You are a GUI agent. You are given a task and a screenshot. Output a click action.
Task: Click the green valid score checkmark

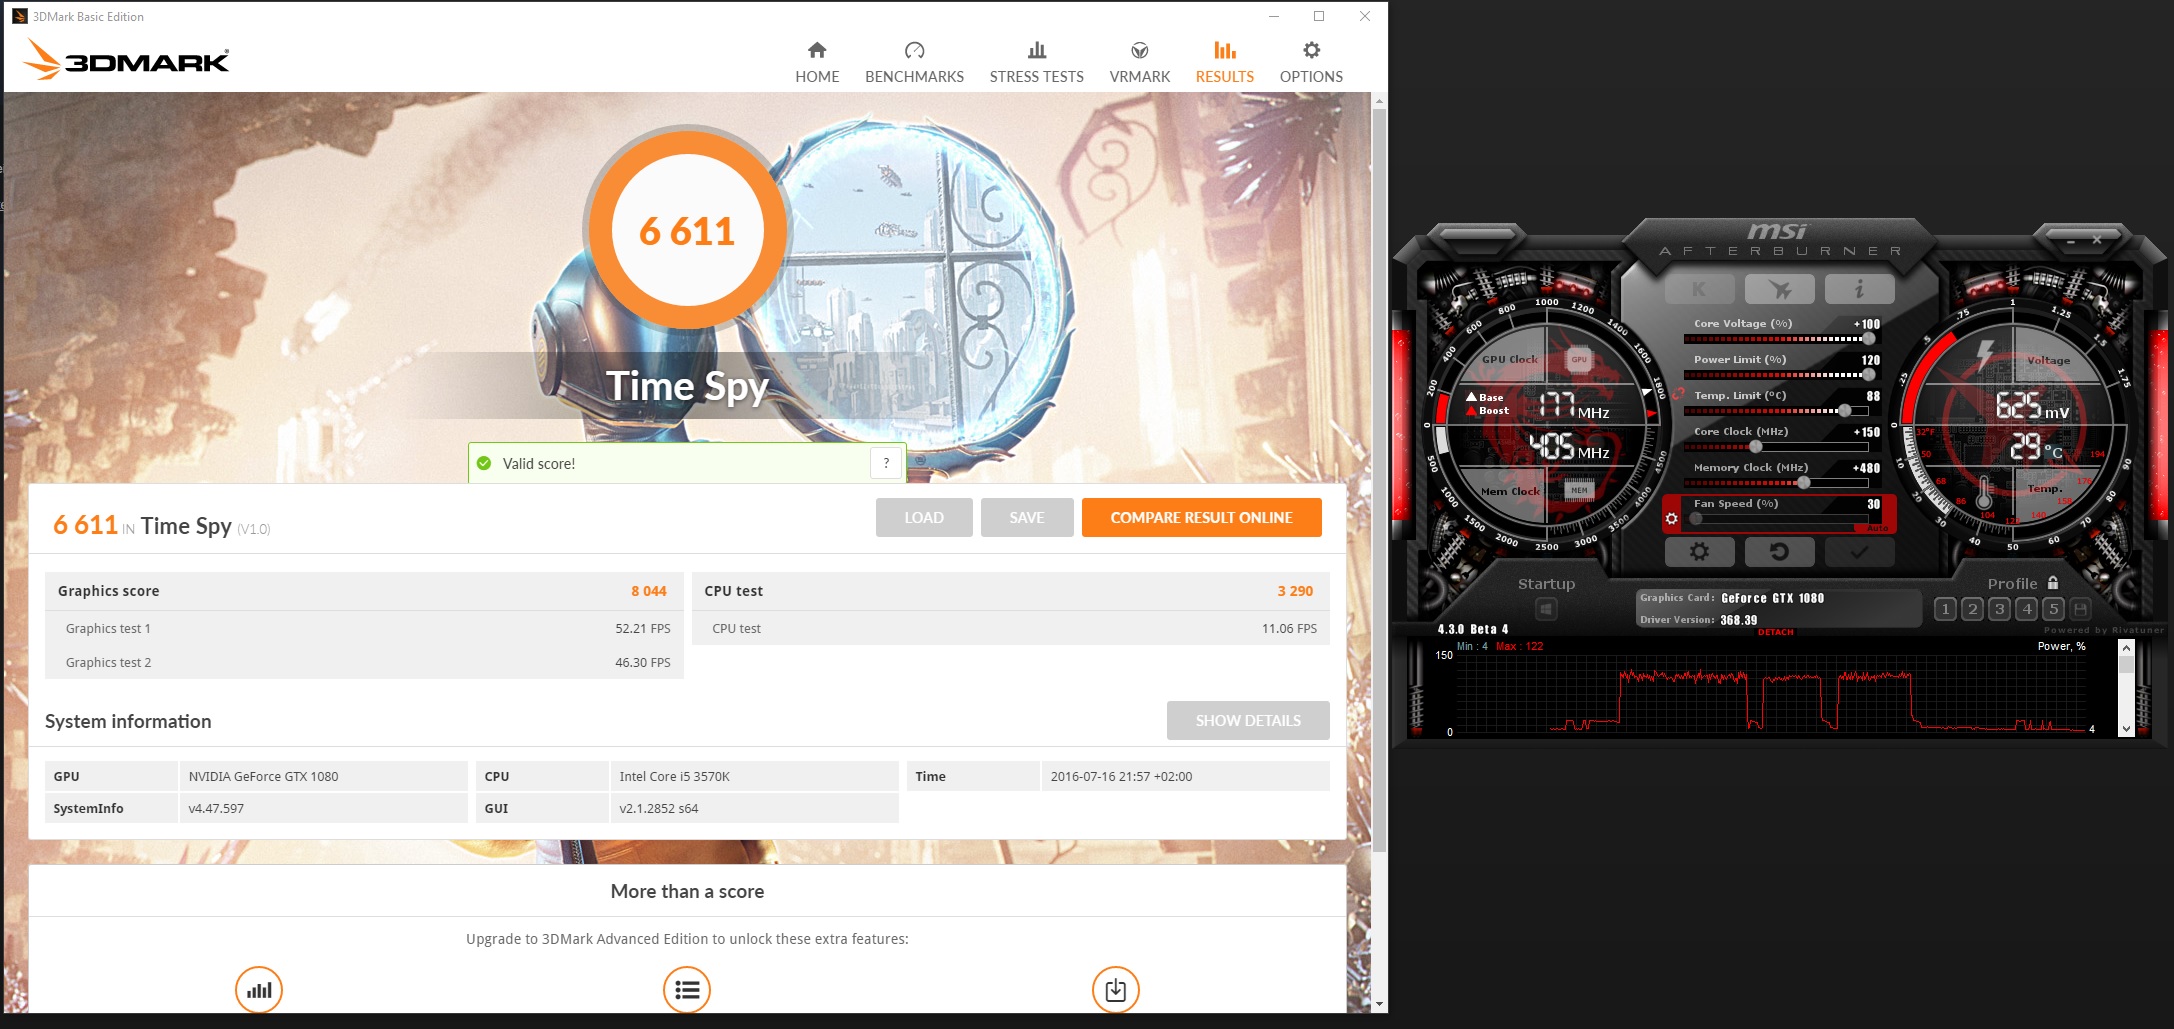[x=484, y=463]
